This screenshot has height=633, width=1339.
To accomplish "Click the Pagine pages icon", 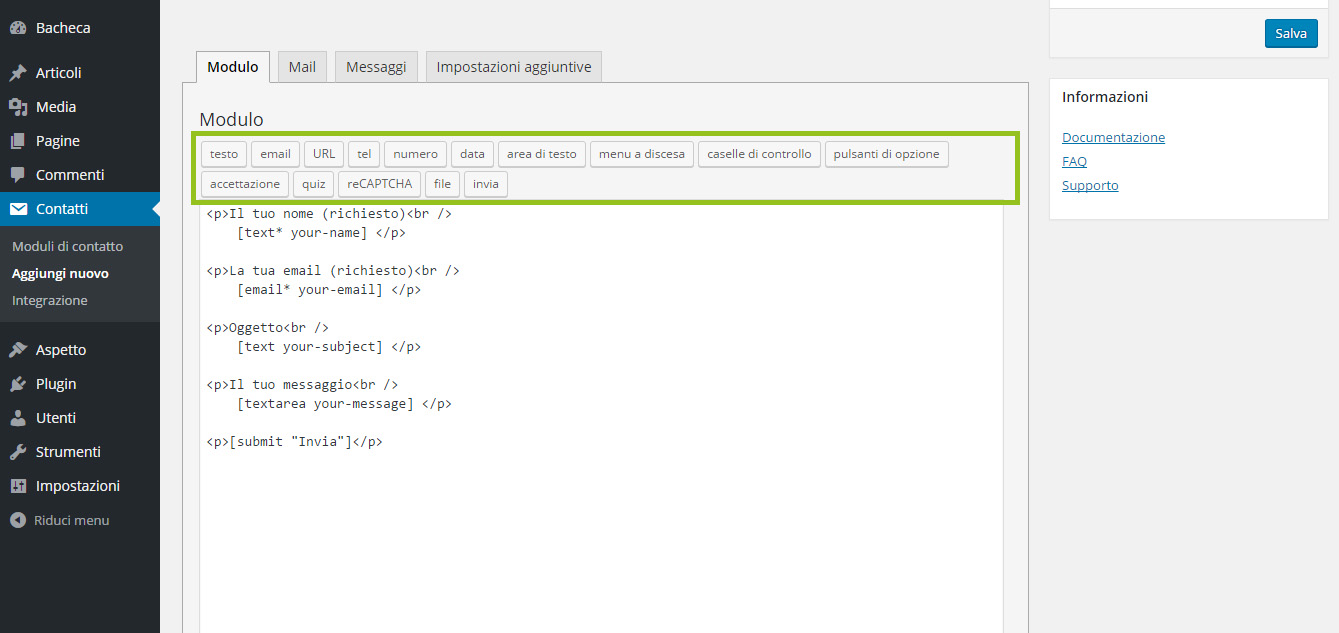I will point(18,141).
